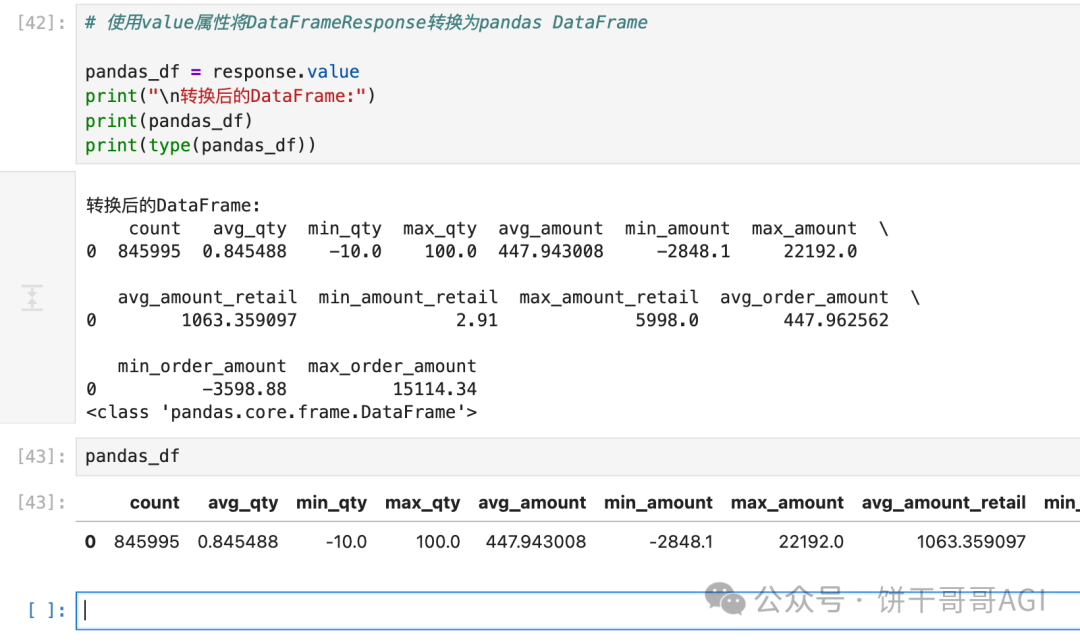
Task: Click the code line 'pandas_df = response.value'
Action: tap(222, 72)
